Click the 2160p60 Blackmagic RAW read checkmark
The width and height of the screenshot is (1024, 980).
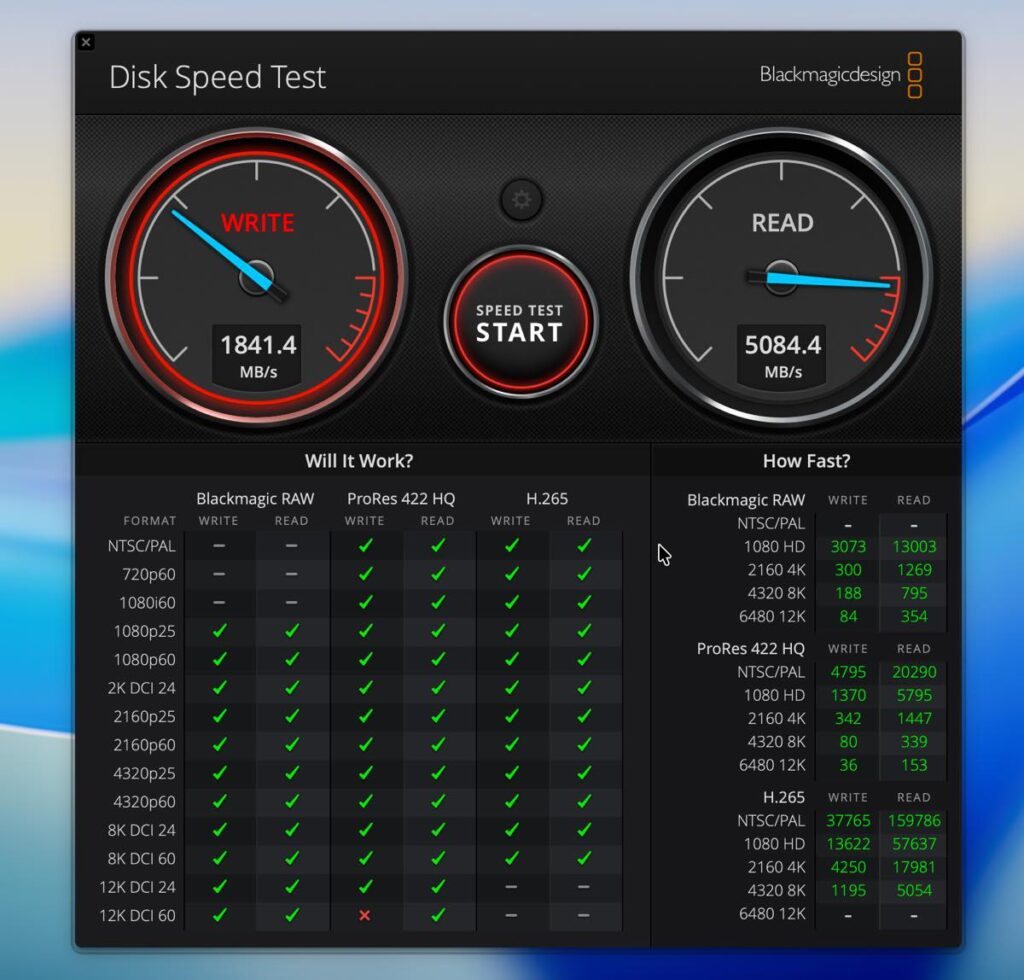(x=292, y=744)
